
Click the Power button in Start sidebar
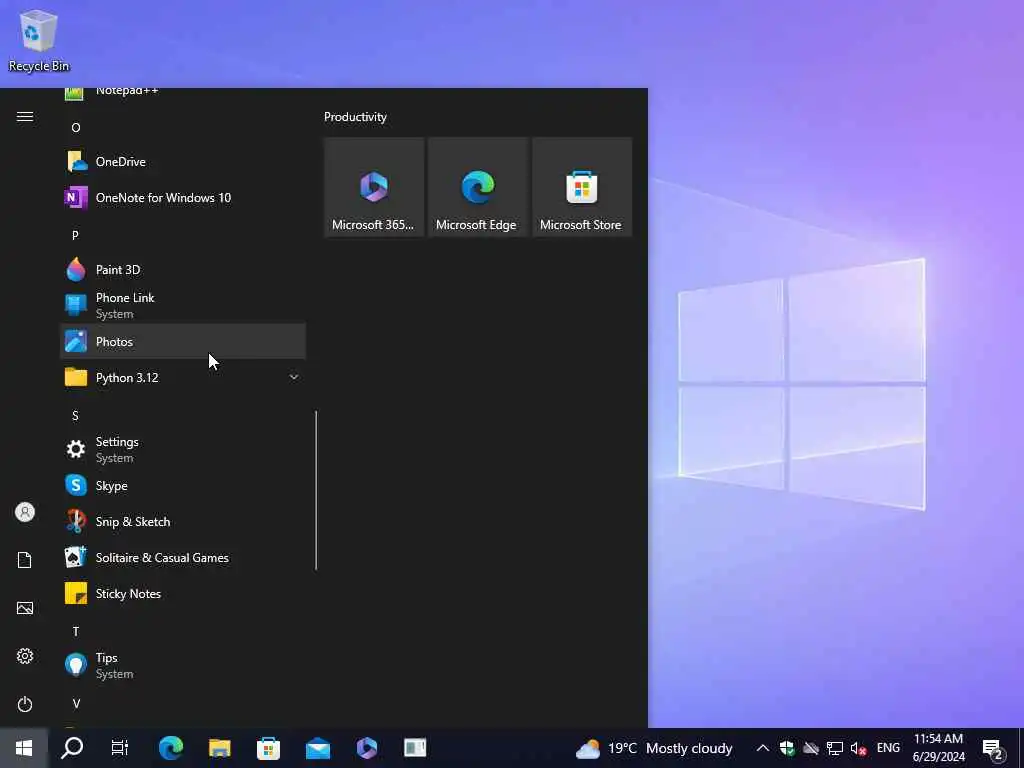click(x=25, y=704)
